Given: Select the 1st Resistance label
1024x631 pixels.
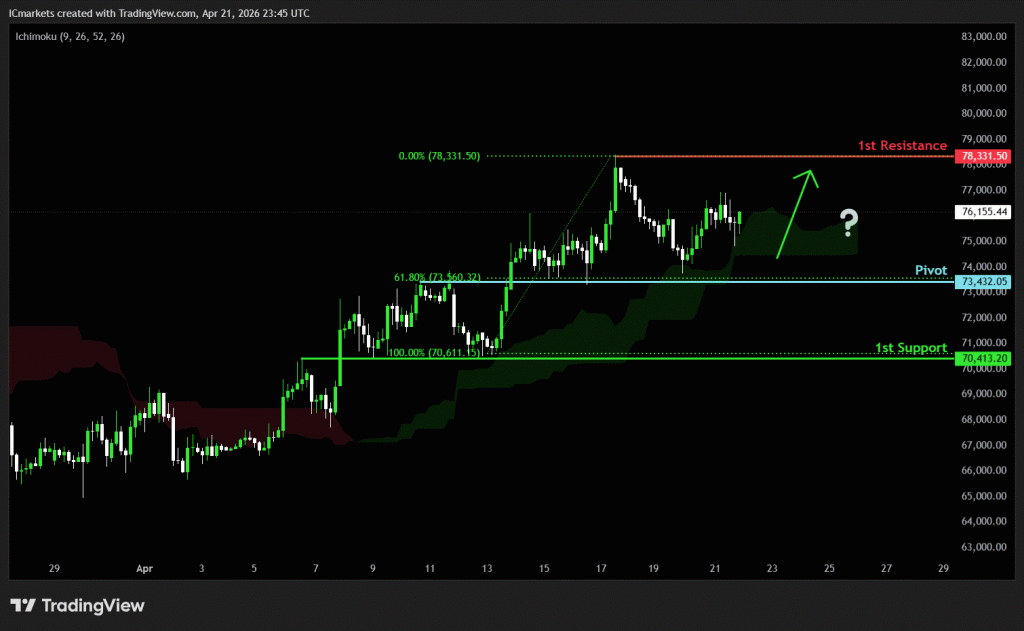Looking at the screenshot, I should coord(901,146).
